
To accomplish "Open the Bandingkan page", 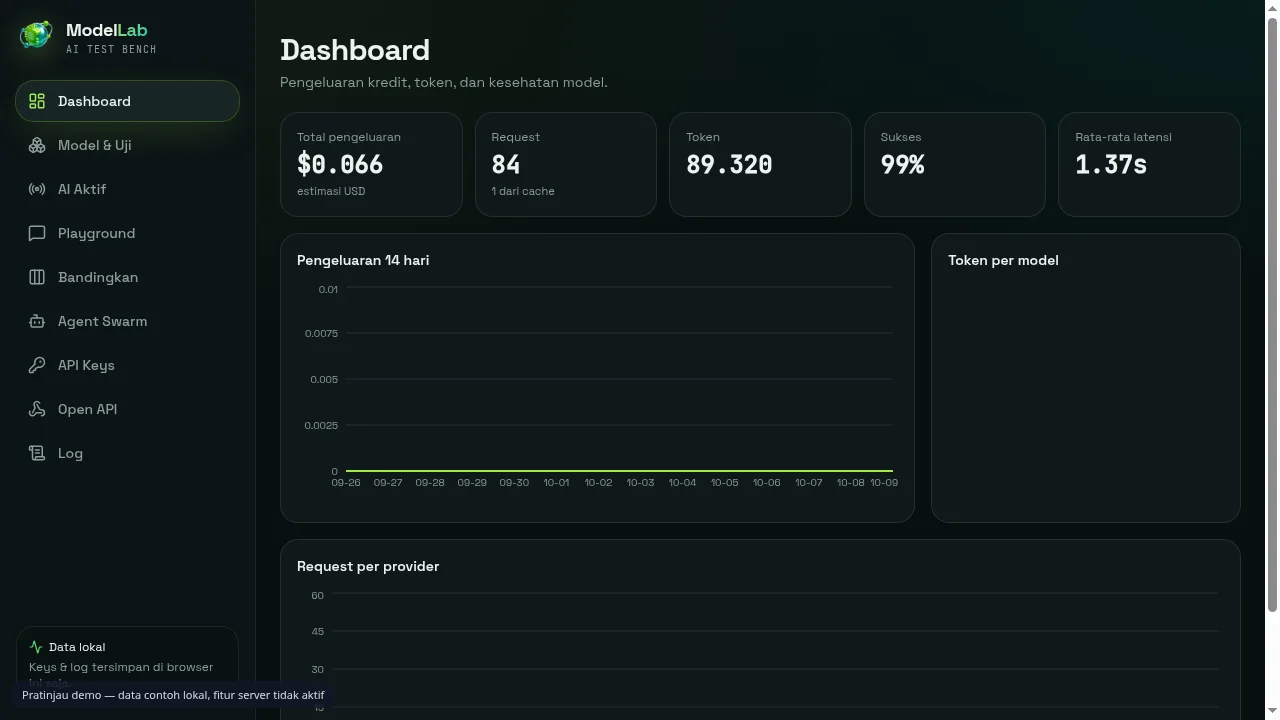I will click(127, 277).
